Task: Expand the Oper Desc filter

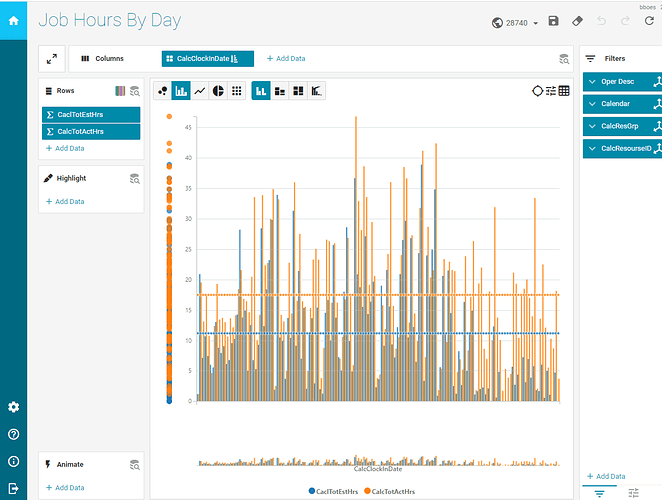Action: pos(592,82)
